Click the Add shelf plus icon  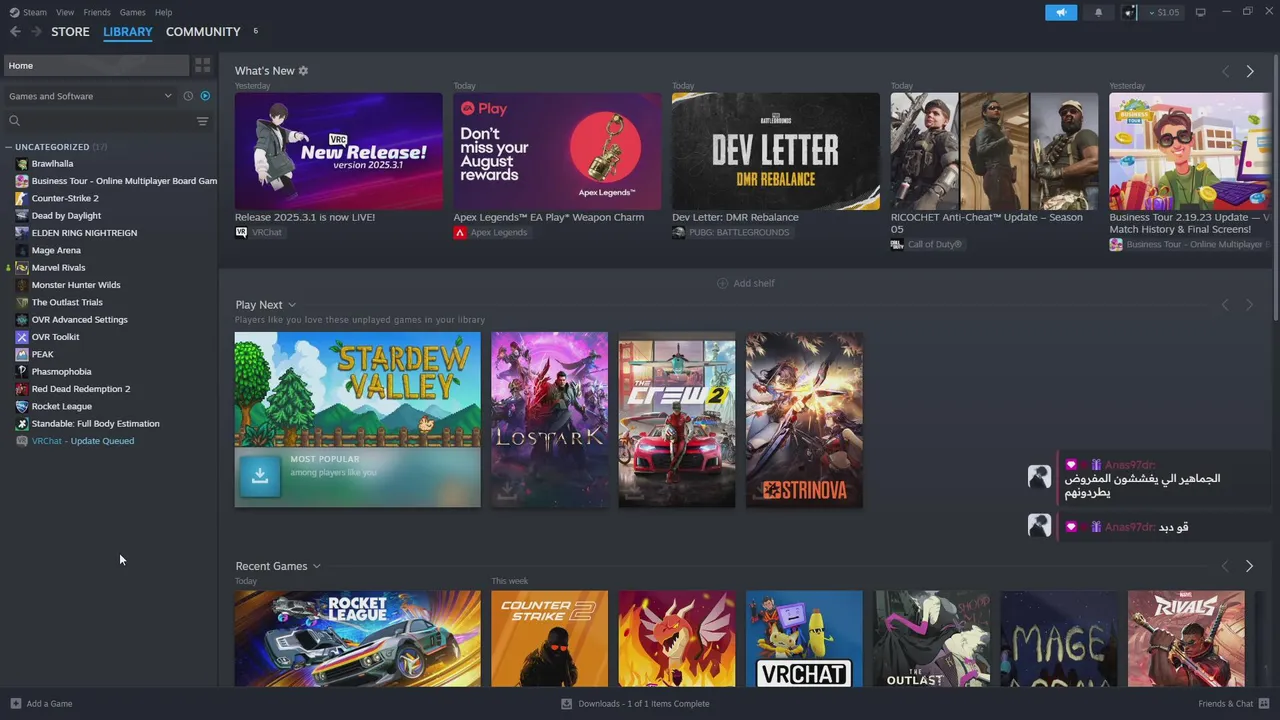click(723, 283)
